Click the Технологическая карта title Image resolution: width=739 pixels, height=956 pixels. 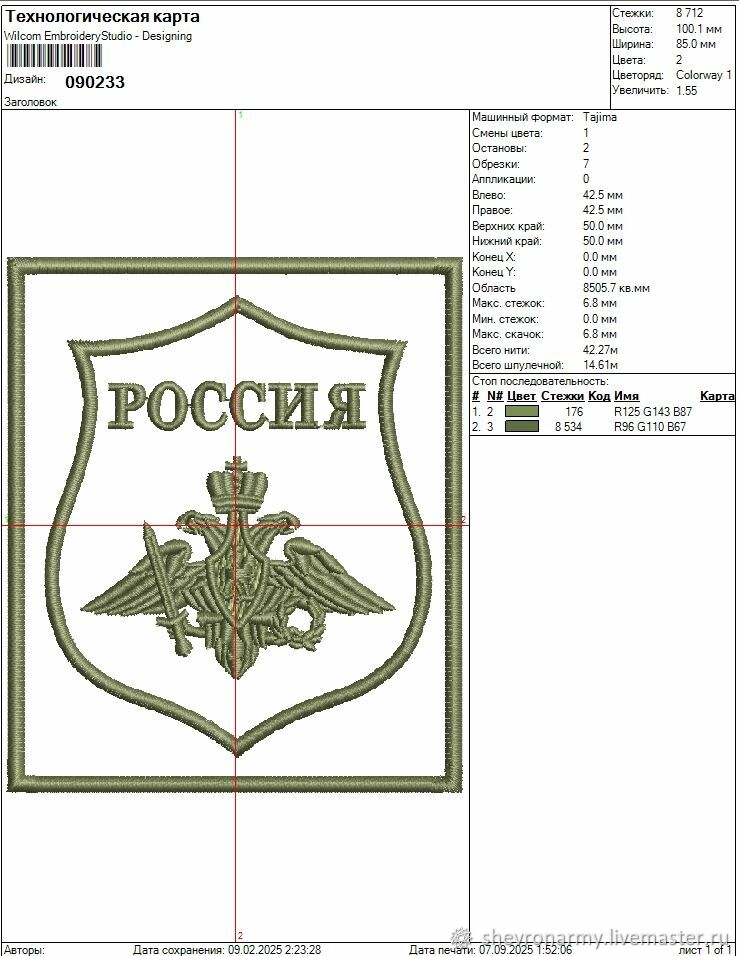pyautogui.click(x=102, y=17)
